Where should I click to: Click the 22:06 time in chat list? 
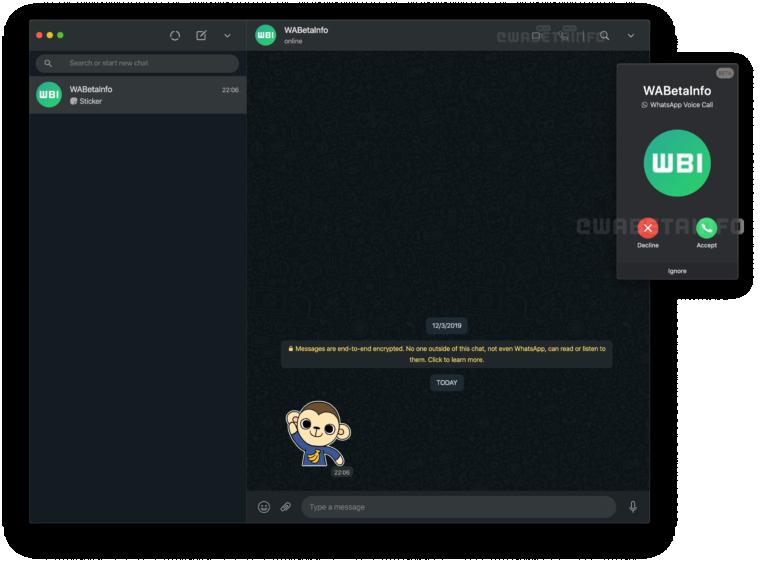point(230,90)
